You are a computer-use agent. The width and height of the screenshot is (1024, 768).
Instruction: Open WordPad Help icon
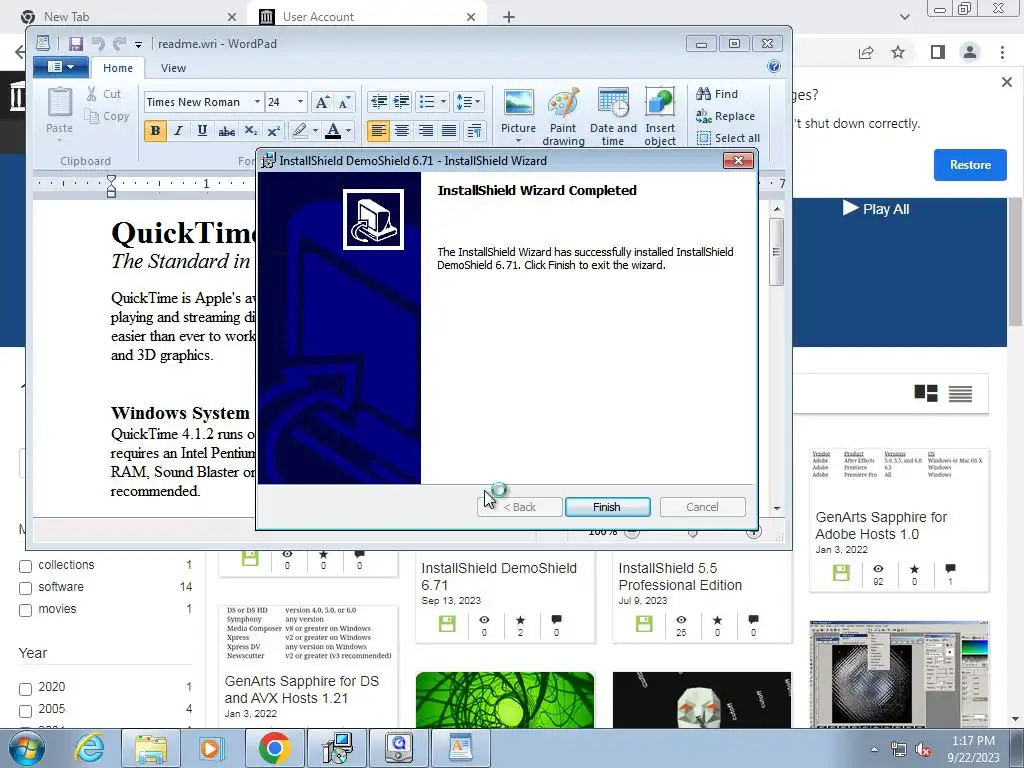tap(774, 66)
